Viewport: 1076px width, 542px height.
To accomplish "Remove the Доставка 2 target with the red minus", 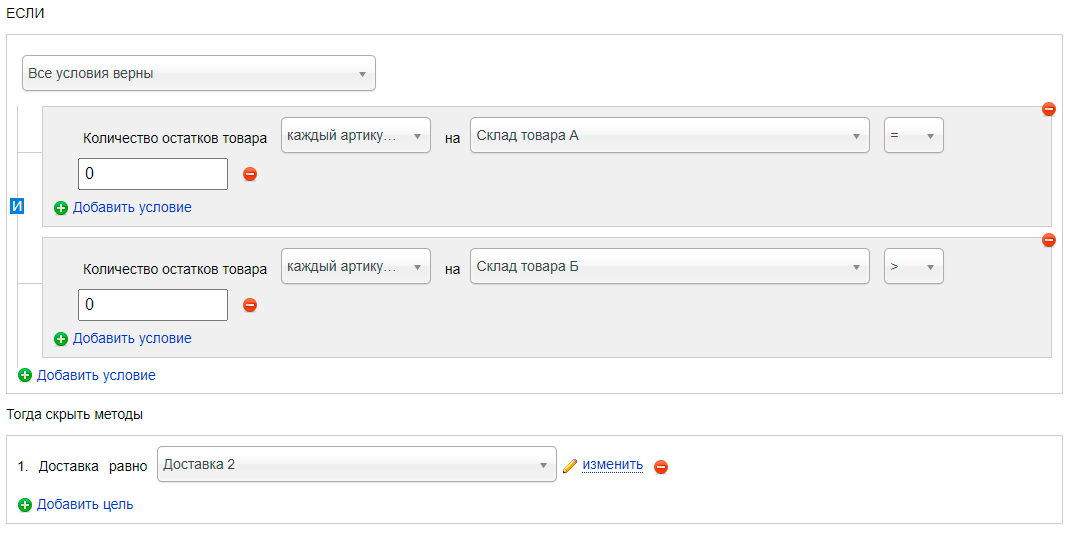I will pyautogui.click(x=661, y=467).
